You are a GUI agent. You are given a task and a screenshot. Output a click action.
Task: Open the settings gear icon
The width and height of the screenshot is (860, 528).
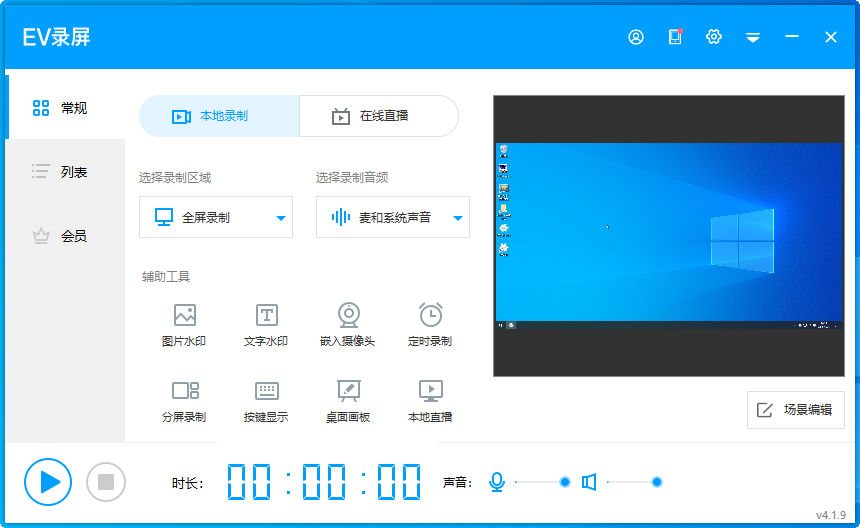pos(714,37)
